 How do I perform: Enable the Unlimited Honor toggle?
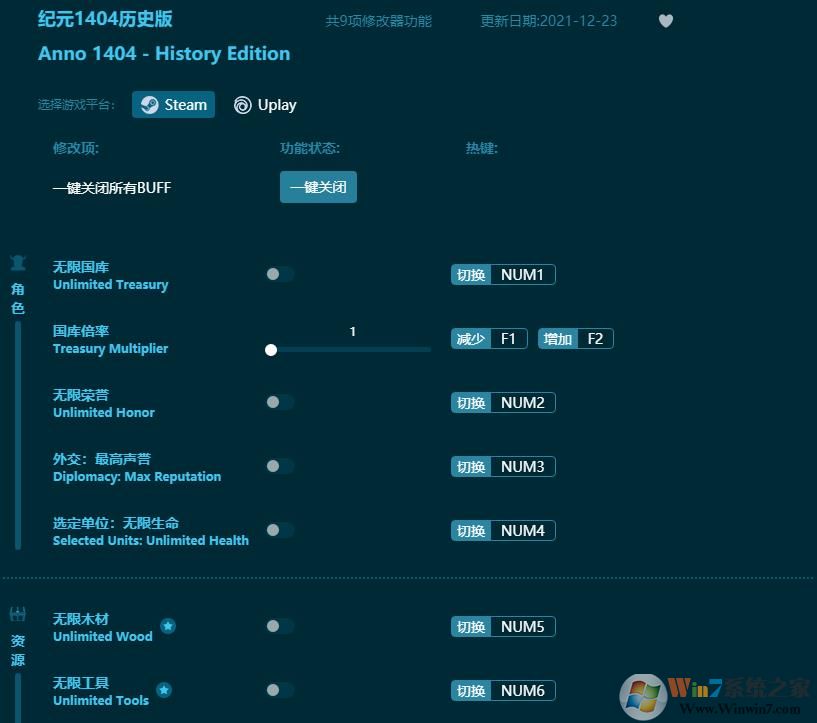click(x=280, y=402)
